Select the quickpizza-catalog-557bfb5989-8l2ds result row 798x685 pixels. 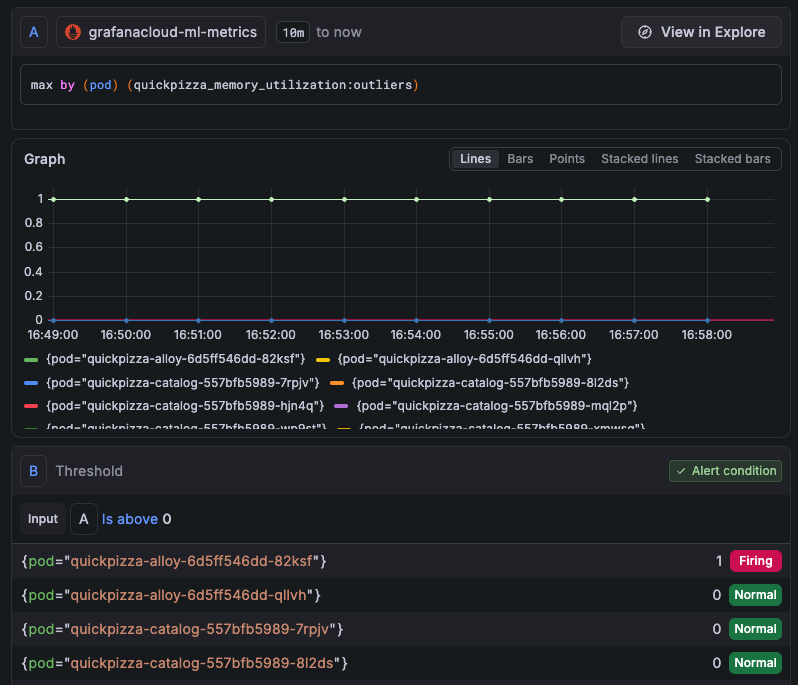click(x=401, y=663)
